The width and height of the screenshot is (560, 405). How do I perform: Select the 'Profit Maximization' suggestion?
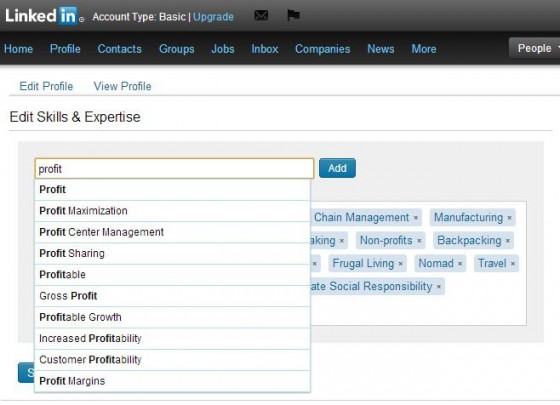tap(172, 211)
